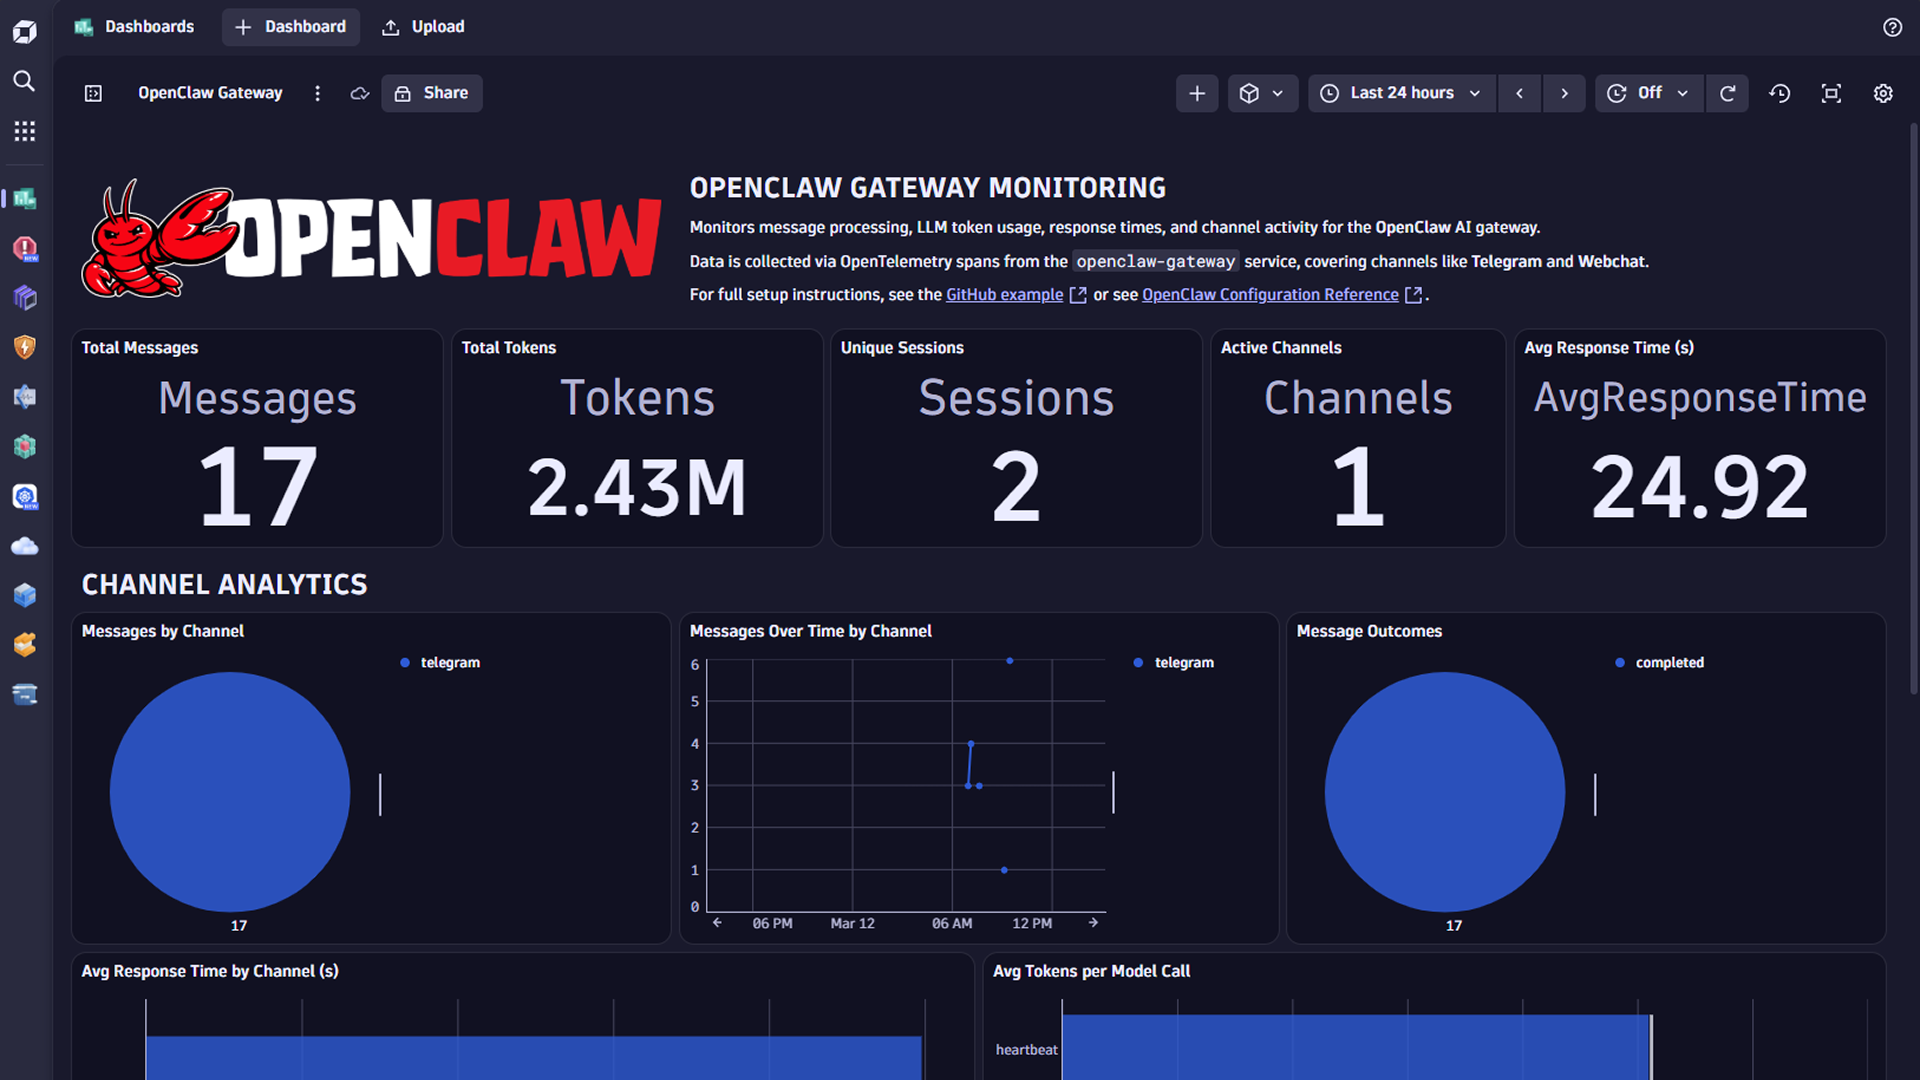Screen dimensions: 1920x1080
Task: Click the plus add-tile button in the toolbar
Action: [x=1197, y=93]
